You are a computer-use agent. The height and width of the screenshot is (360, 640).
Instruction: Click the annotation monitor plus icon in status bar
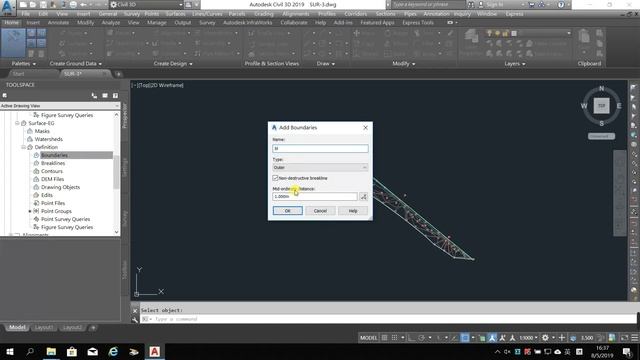click(x=562, y=338)
